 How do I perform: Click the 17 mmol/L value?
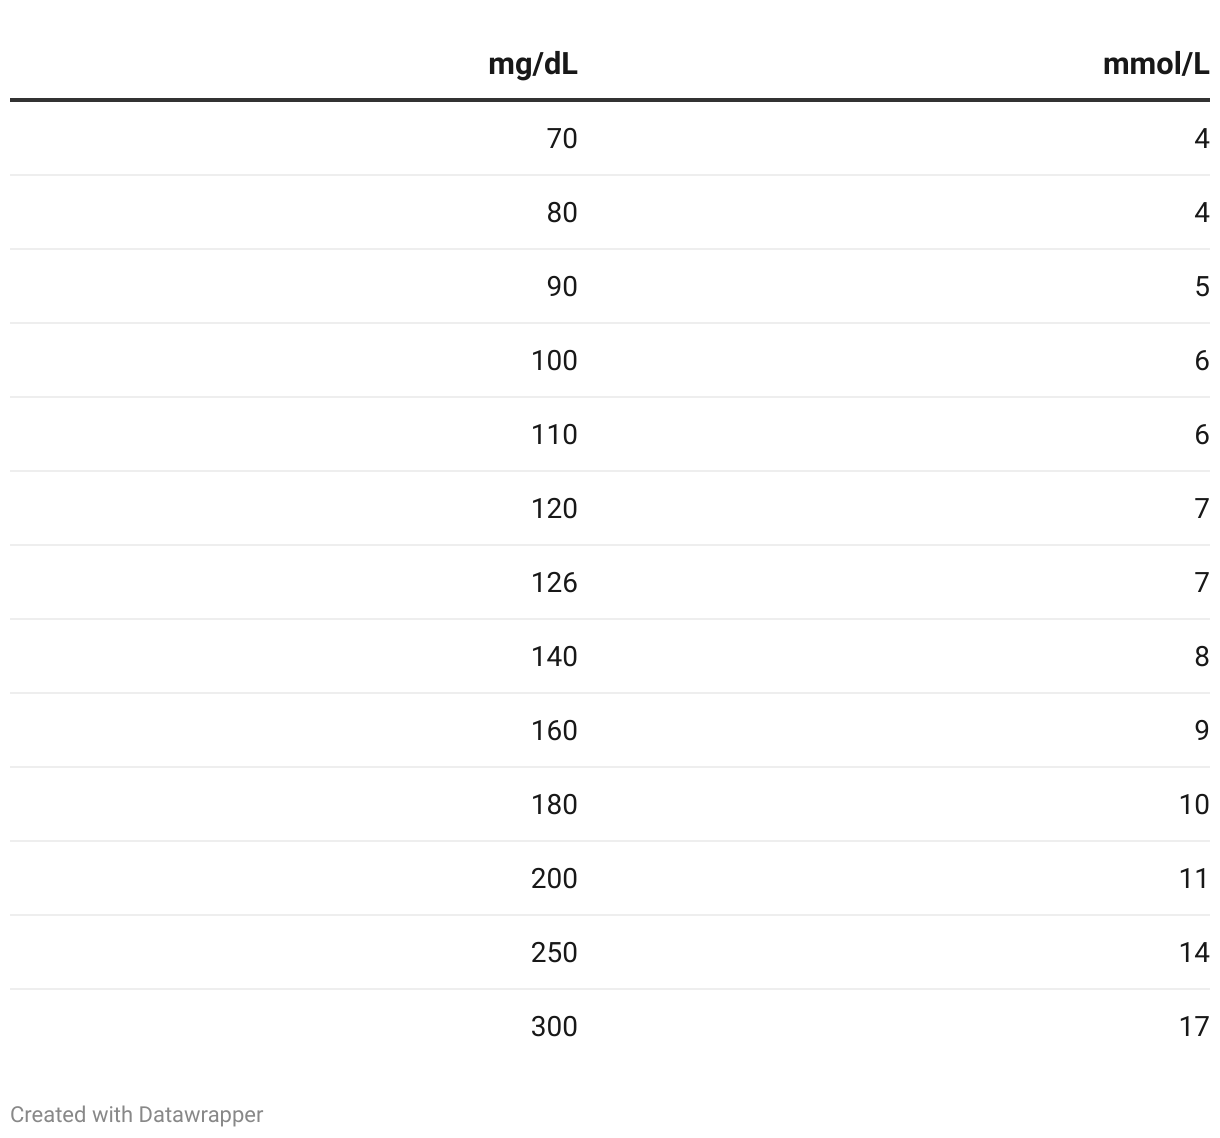click(1194, 1026)
